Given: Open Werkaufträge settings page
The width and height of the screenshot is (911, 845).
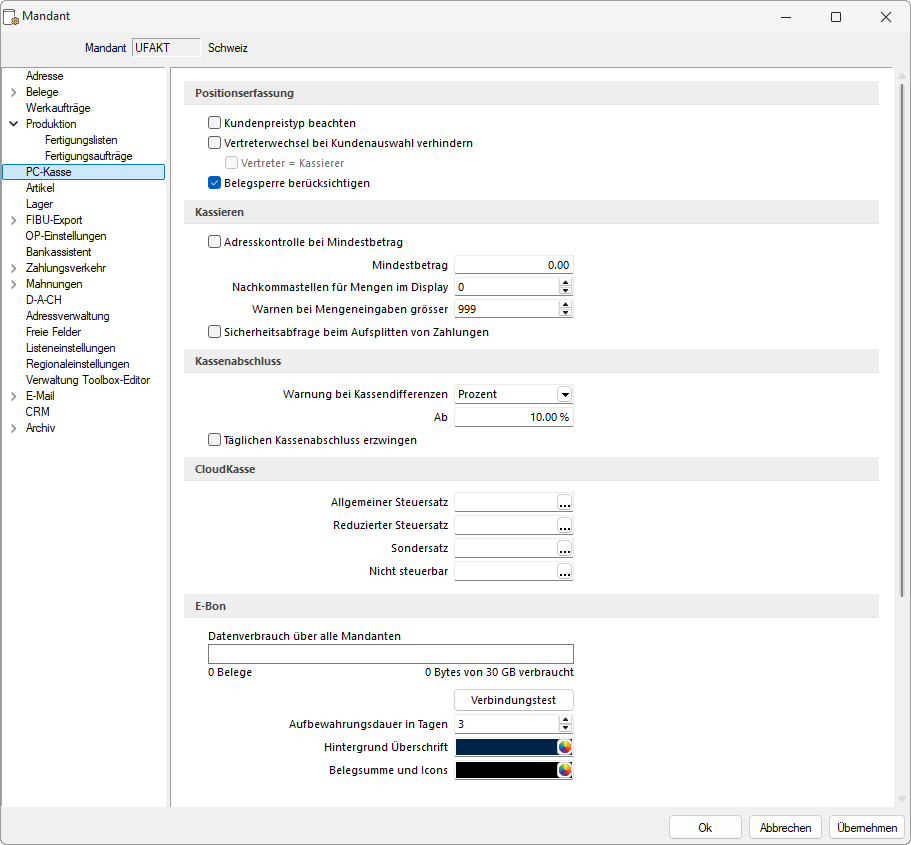Looking at the screenshot, I should point(58,108).
